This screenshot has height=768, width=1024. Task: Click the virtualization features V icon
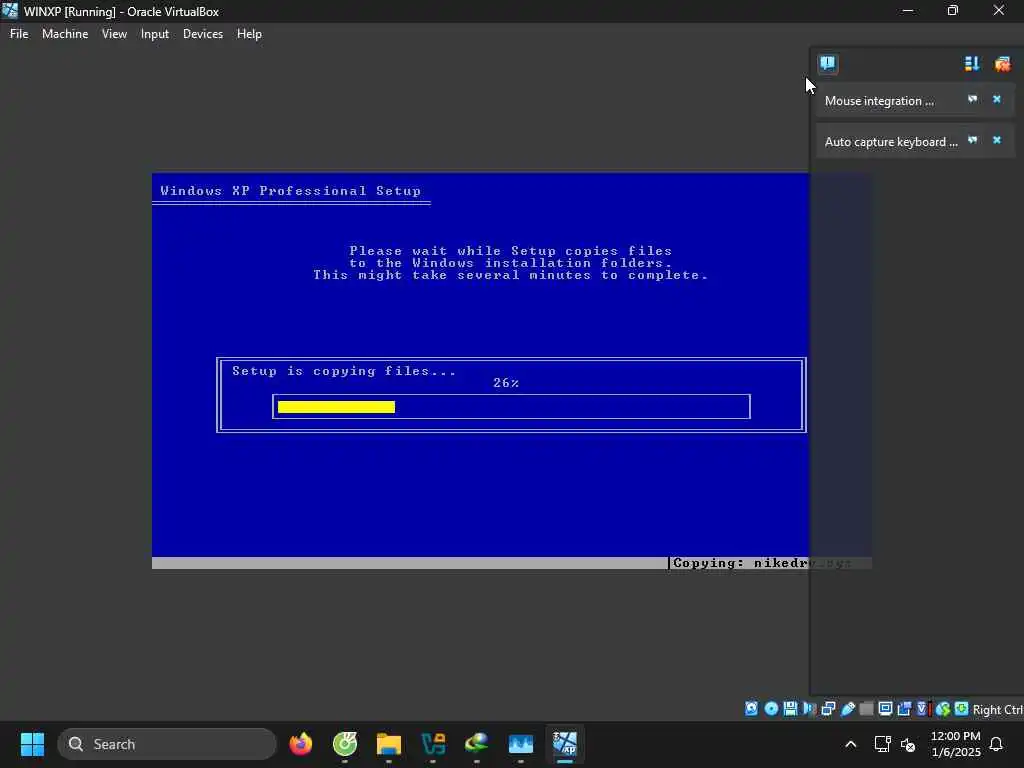[922, 709]
